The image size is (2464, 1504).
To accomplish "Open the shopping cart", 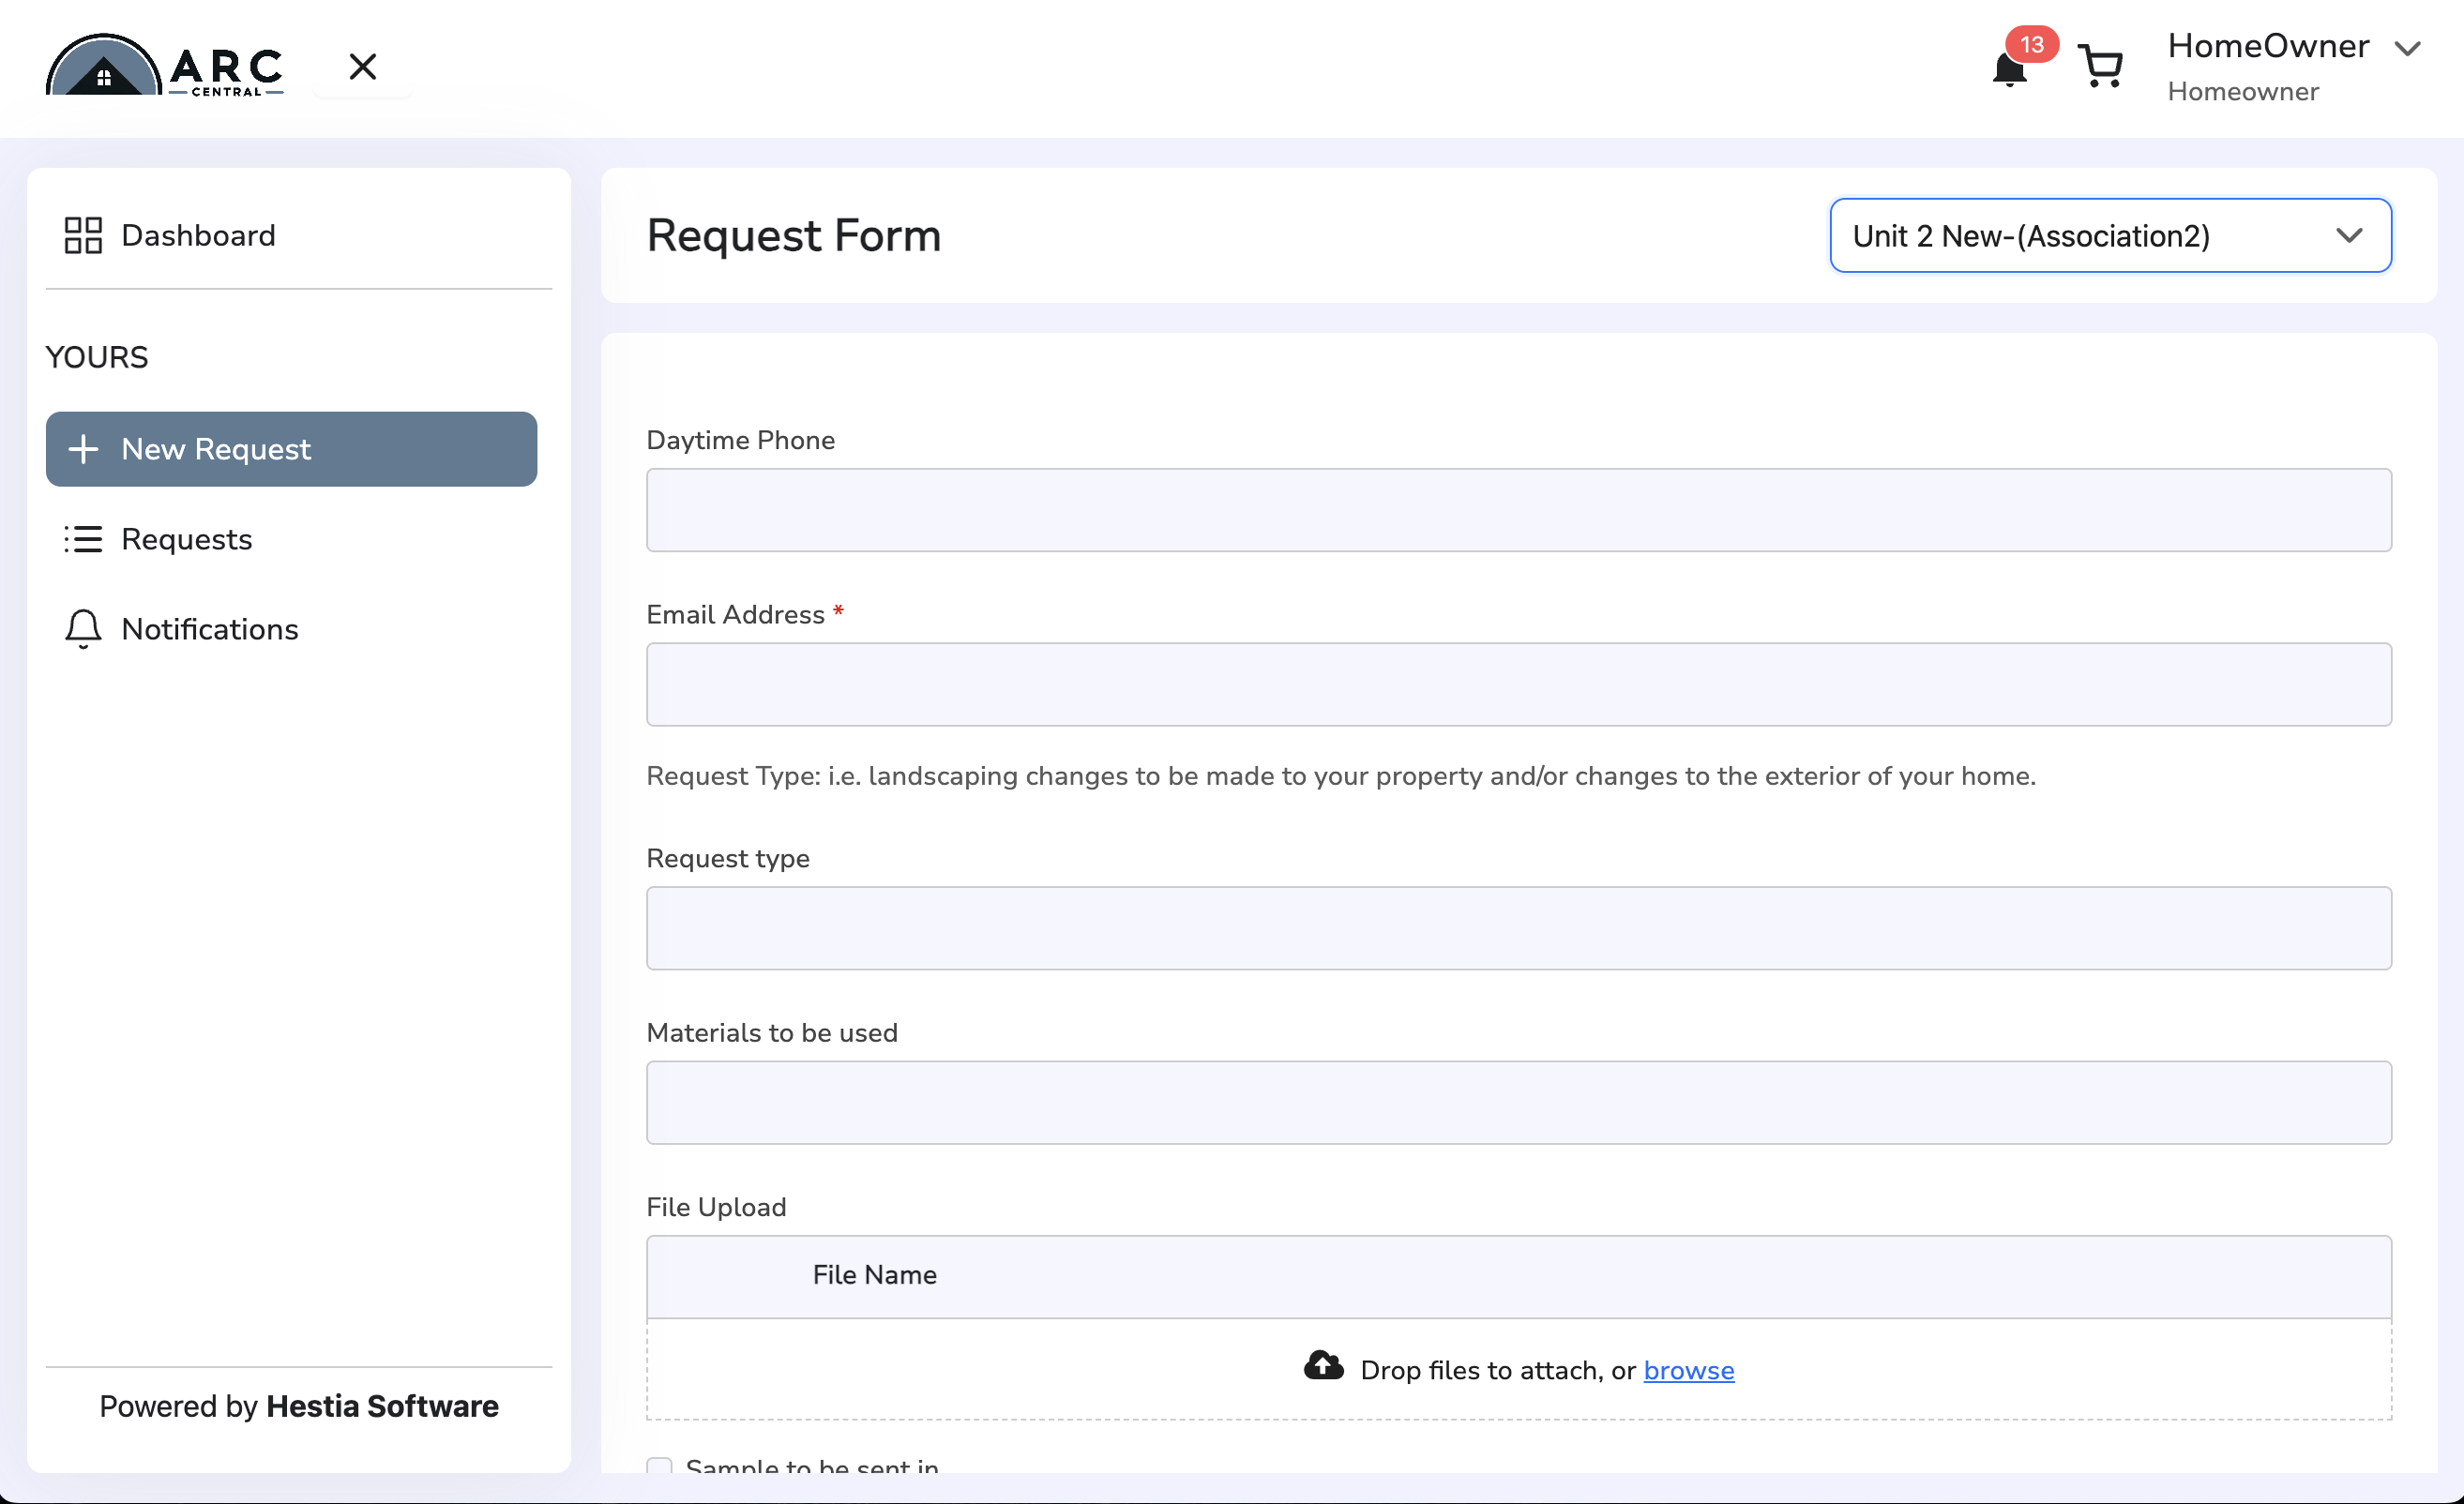I will click(x=2100, y=66).
